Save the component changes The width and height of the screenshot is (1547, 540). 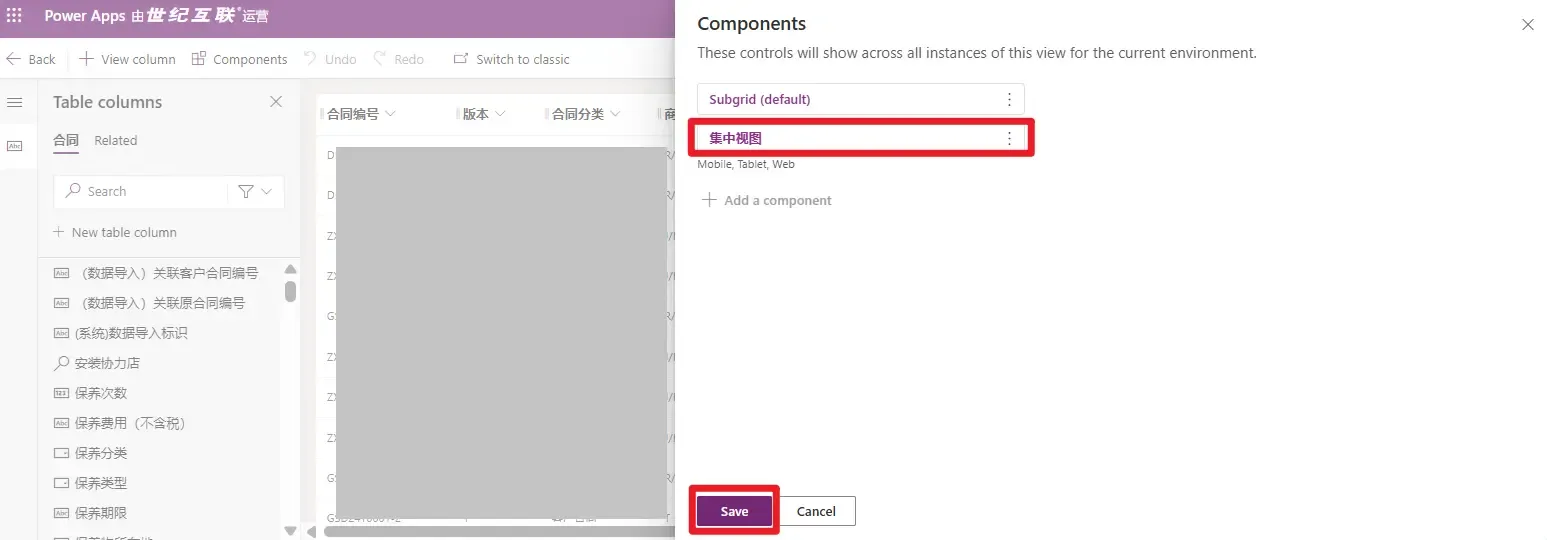[x=734, y=511]
